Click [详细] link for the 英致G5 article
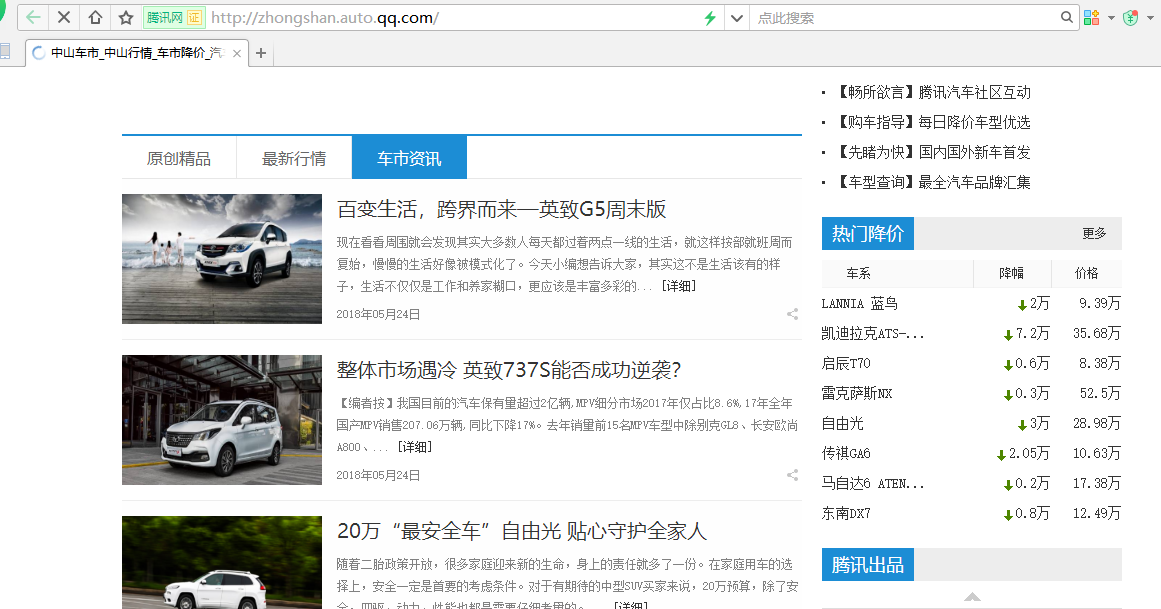This screenshot has width=1161, height=609. (678, 286)
